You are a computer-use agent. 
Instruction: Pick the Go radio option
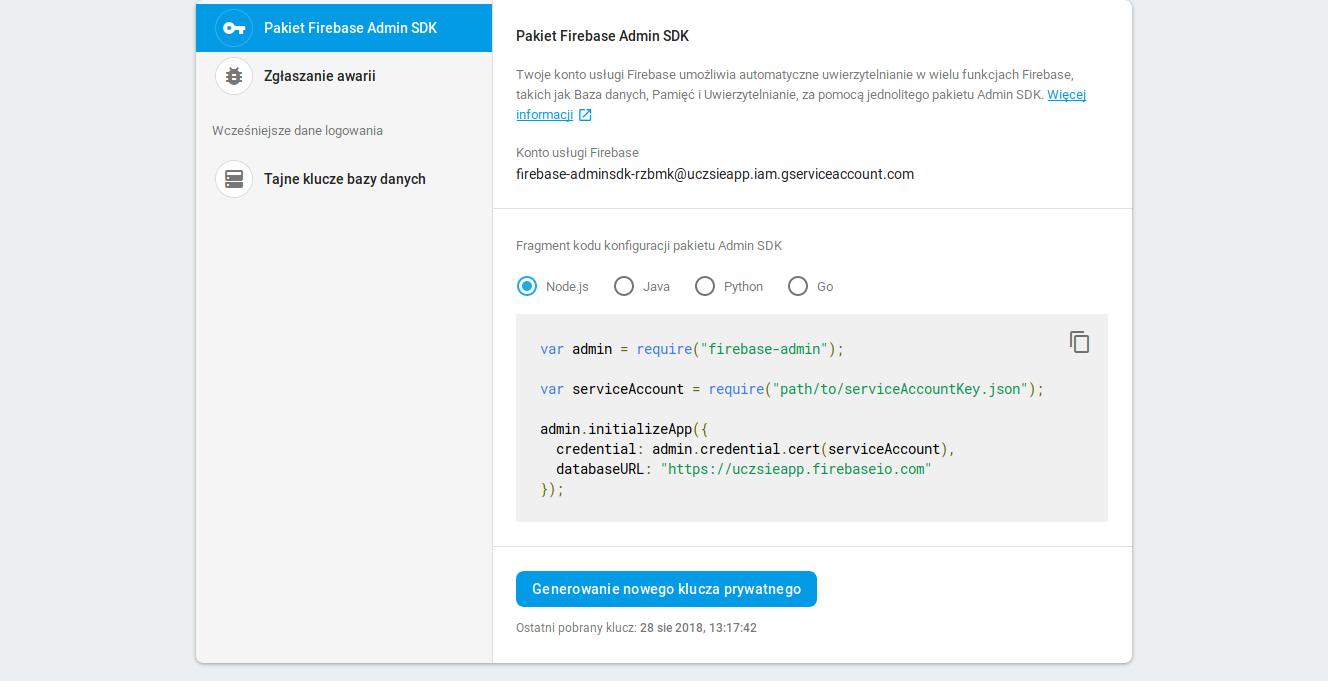798,286
